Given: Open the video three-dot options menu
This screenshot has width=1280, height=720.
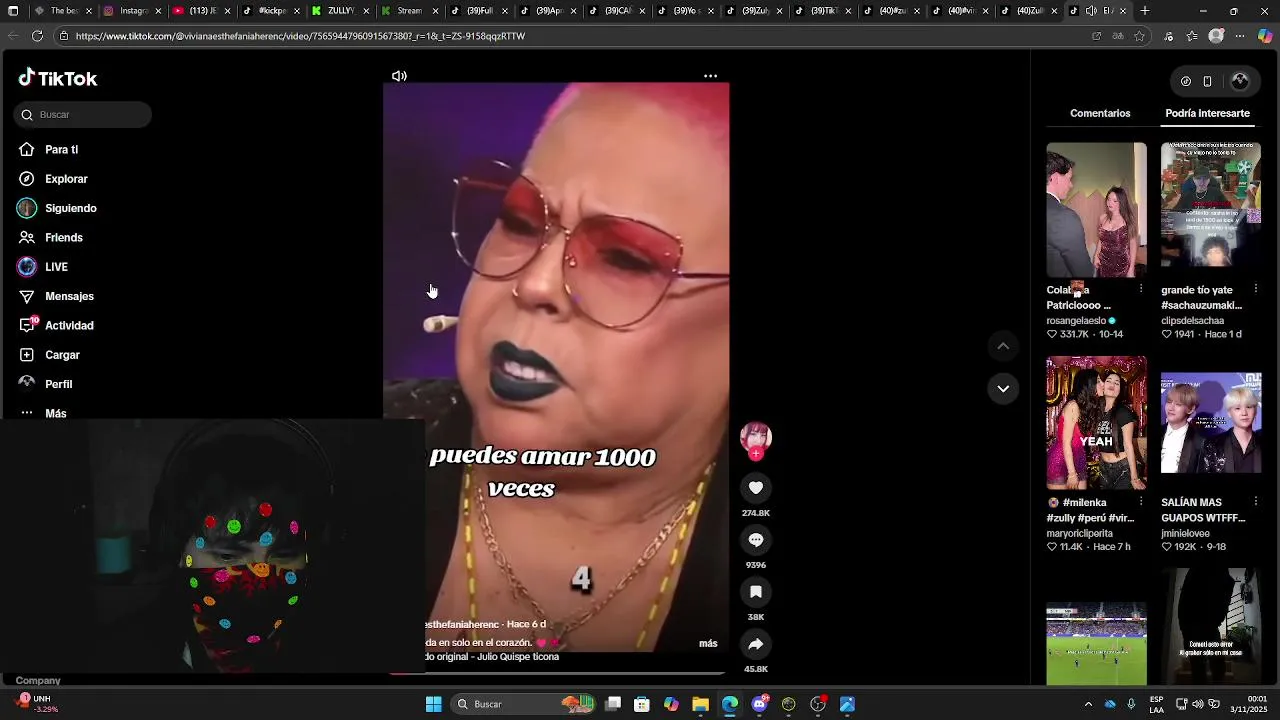Looking at the screenshot, I should [x=710, y=76].
